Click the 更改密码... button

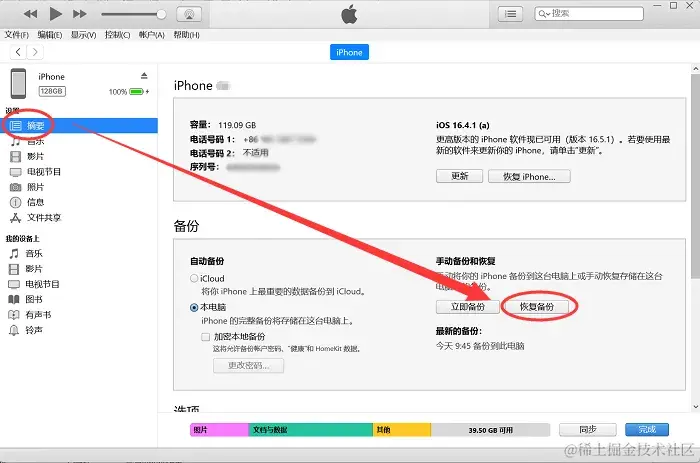248,366
